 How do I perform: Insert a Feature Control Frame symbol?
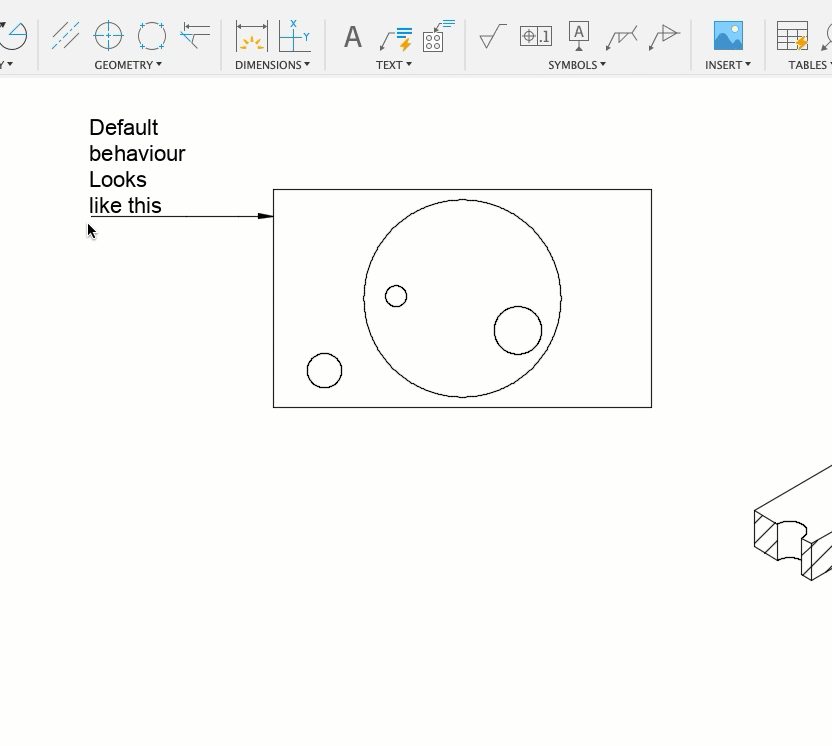pyautogui.click(x=536, y=37)
